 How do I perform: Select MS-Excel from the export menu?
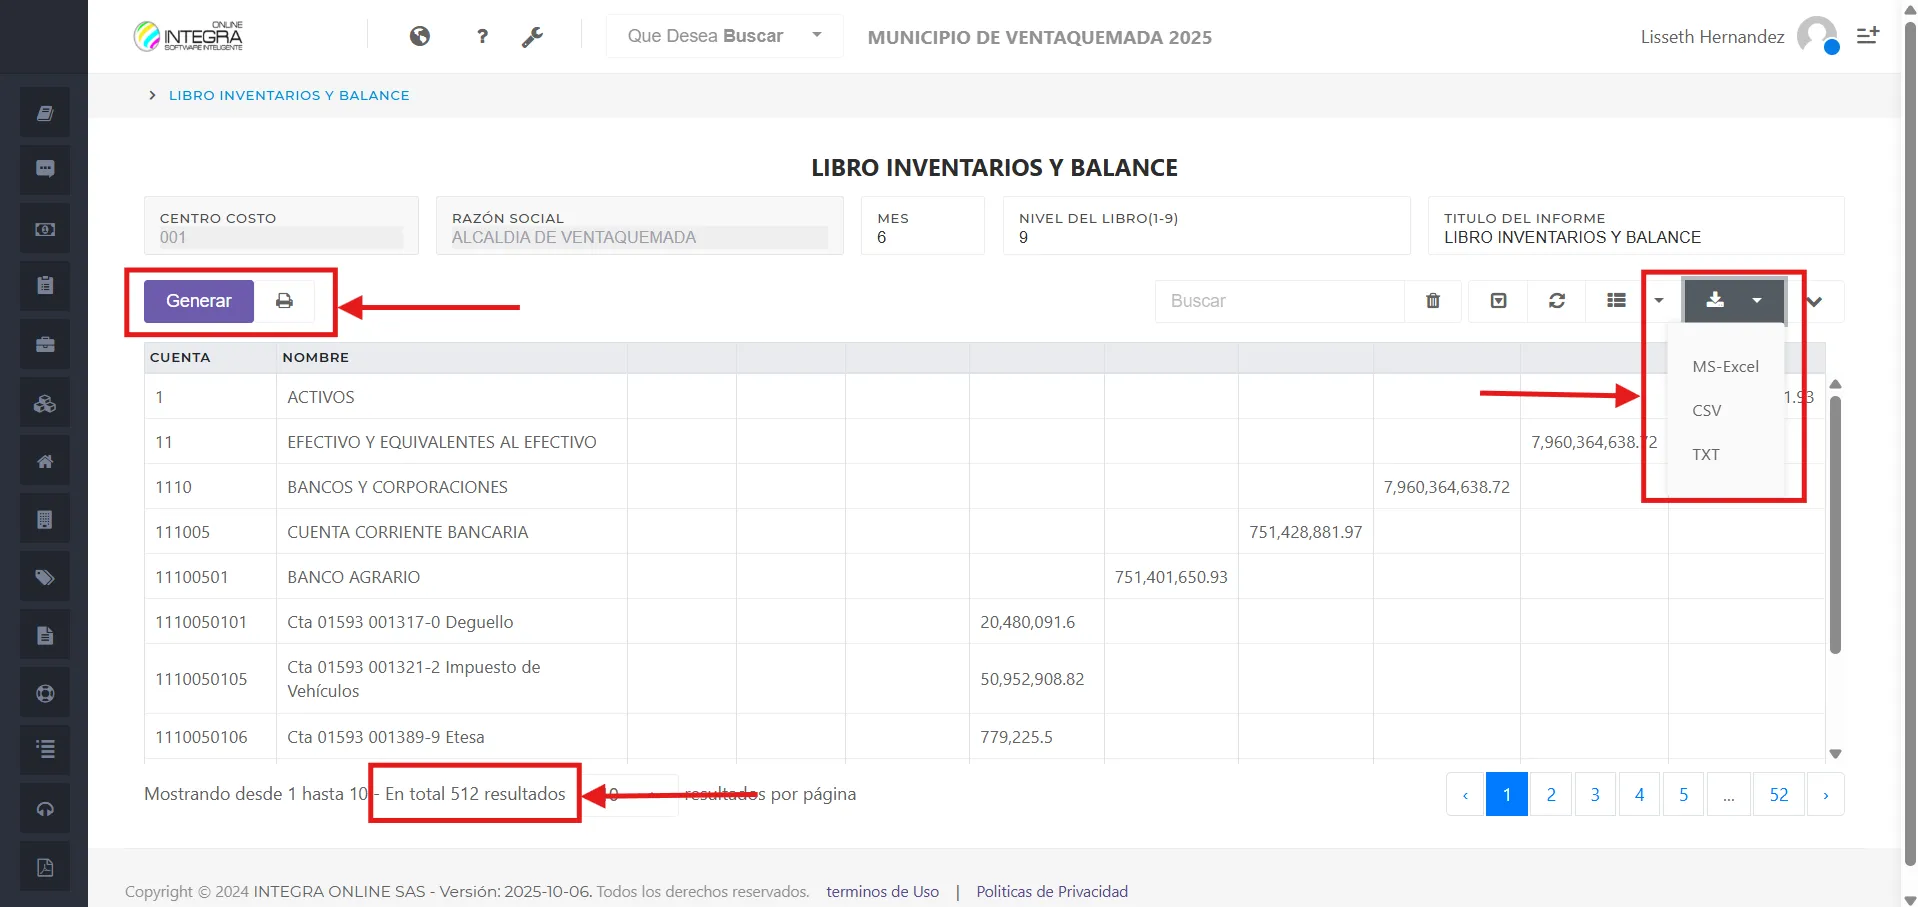pos(1725,366)
